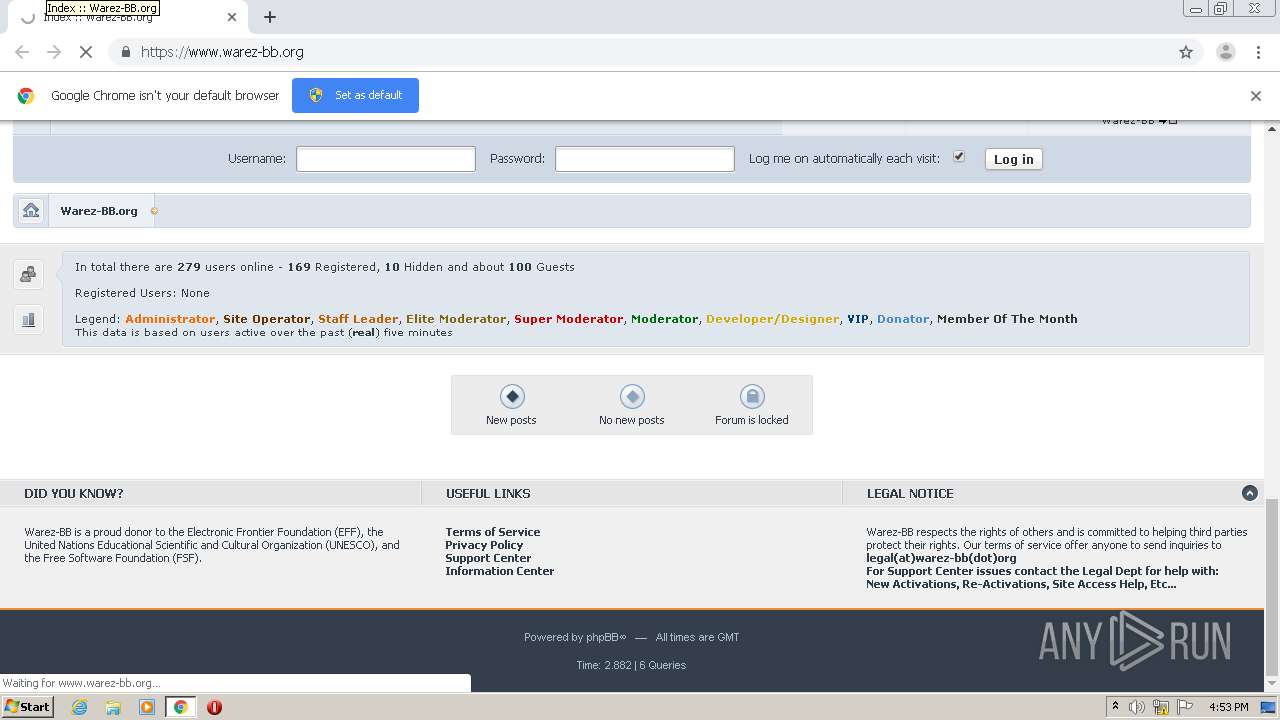The height and width of the screenshot is (720, 1280).
Task: Click the Elite Moderator legend link
Action: tap(456, 319)
